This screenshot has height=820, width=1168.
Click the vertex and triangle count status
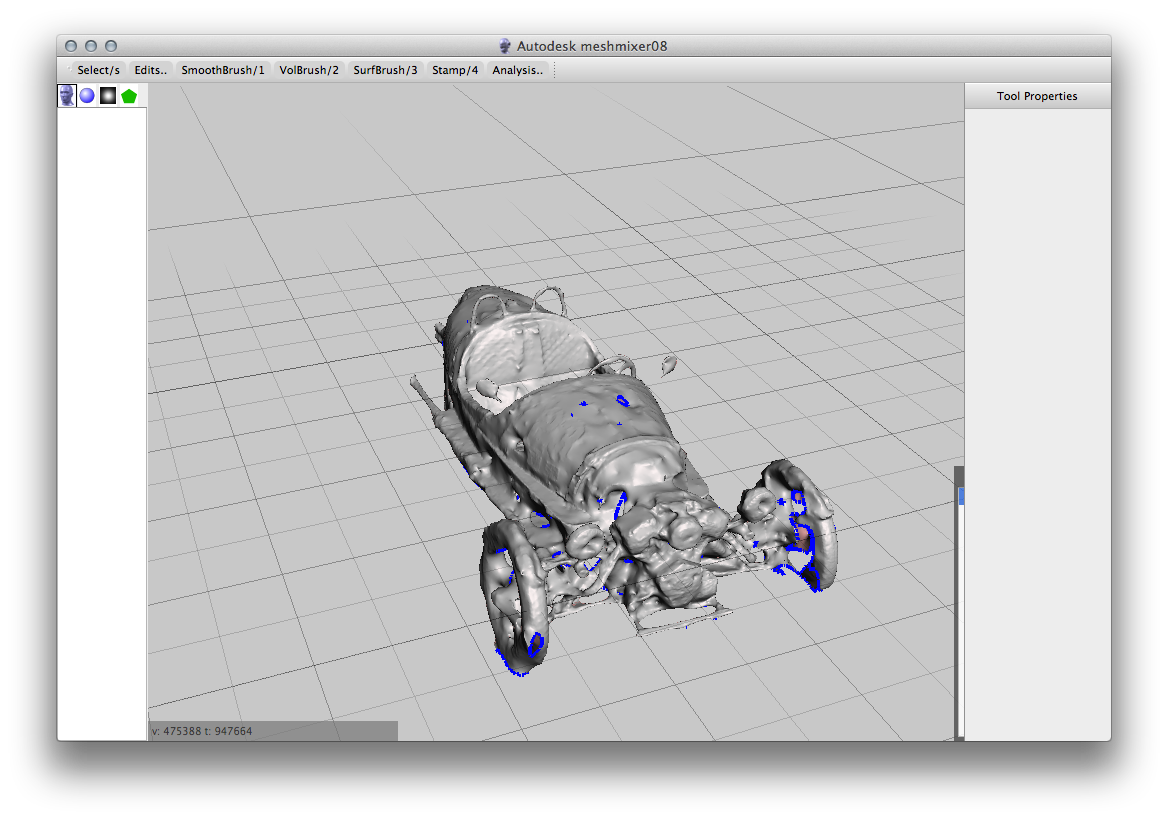click(203, 731)
